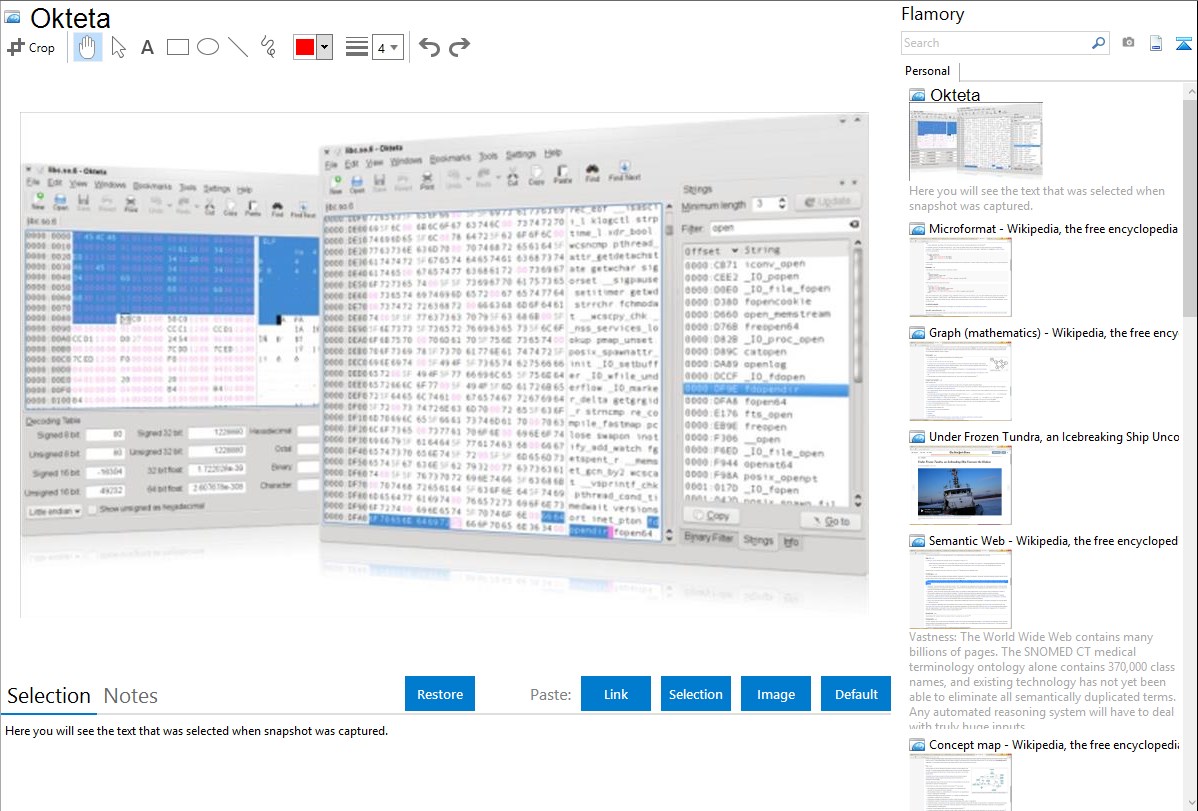Paste as Image
The height and width of the screenshot is (811, 1198).
(x=775, y=694)
